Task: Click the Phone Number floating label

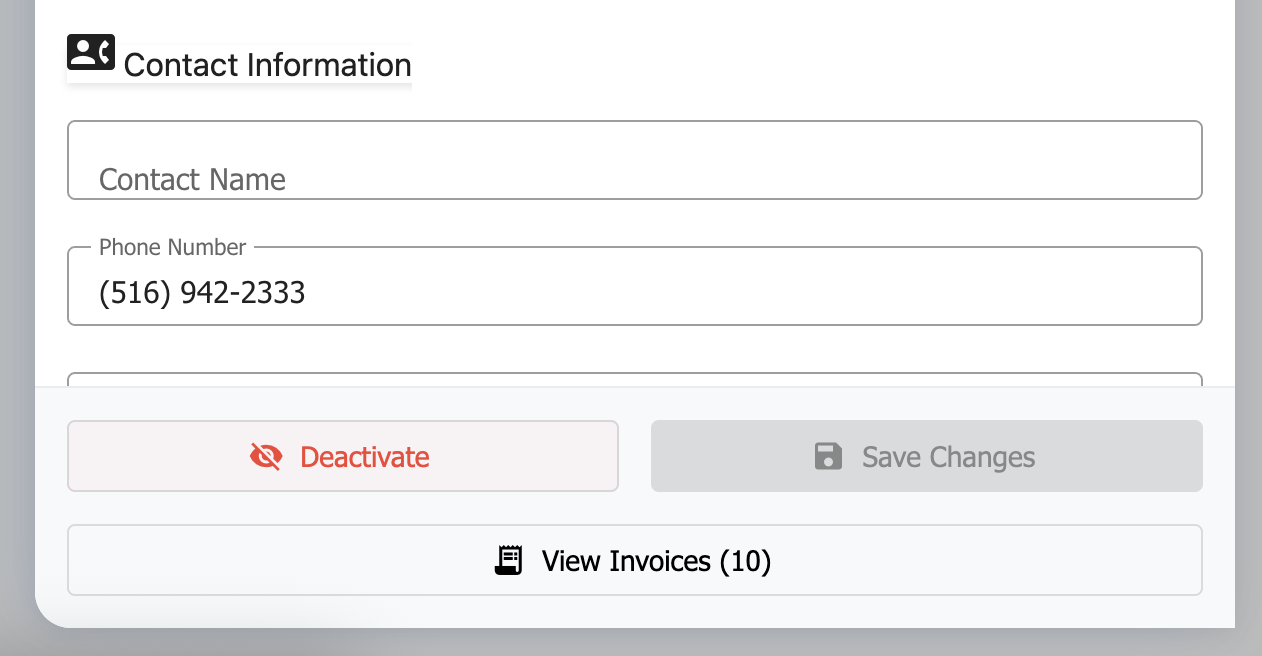Action: [172, 247]
